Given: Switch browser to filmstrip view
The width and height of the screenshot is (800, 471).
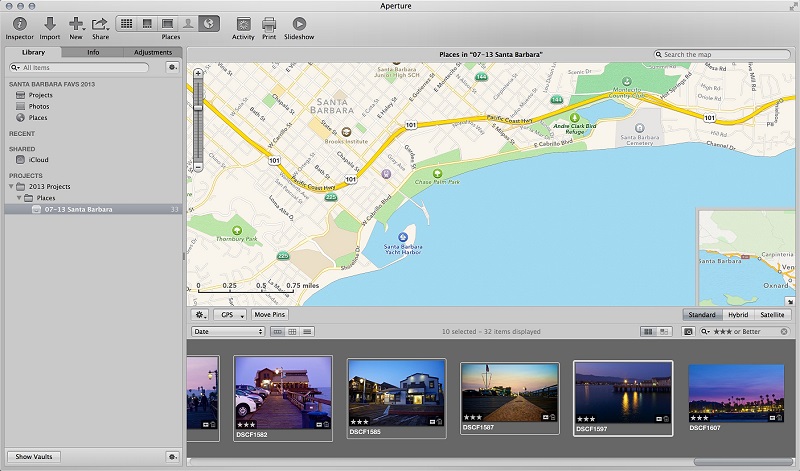Looking at the screenshot, I should 277,332.
